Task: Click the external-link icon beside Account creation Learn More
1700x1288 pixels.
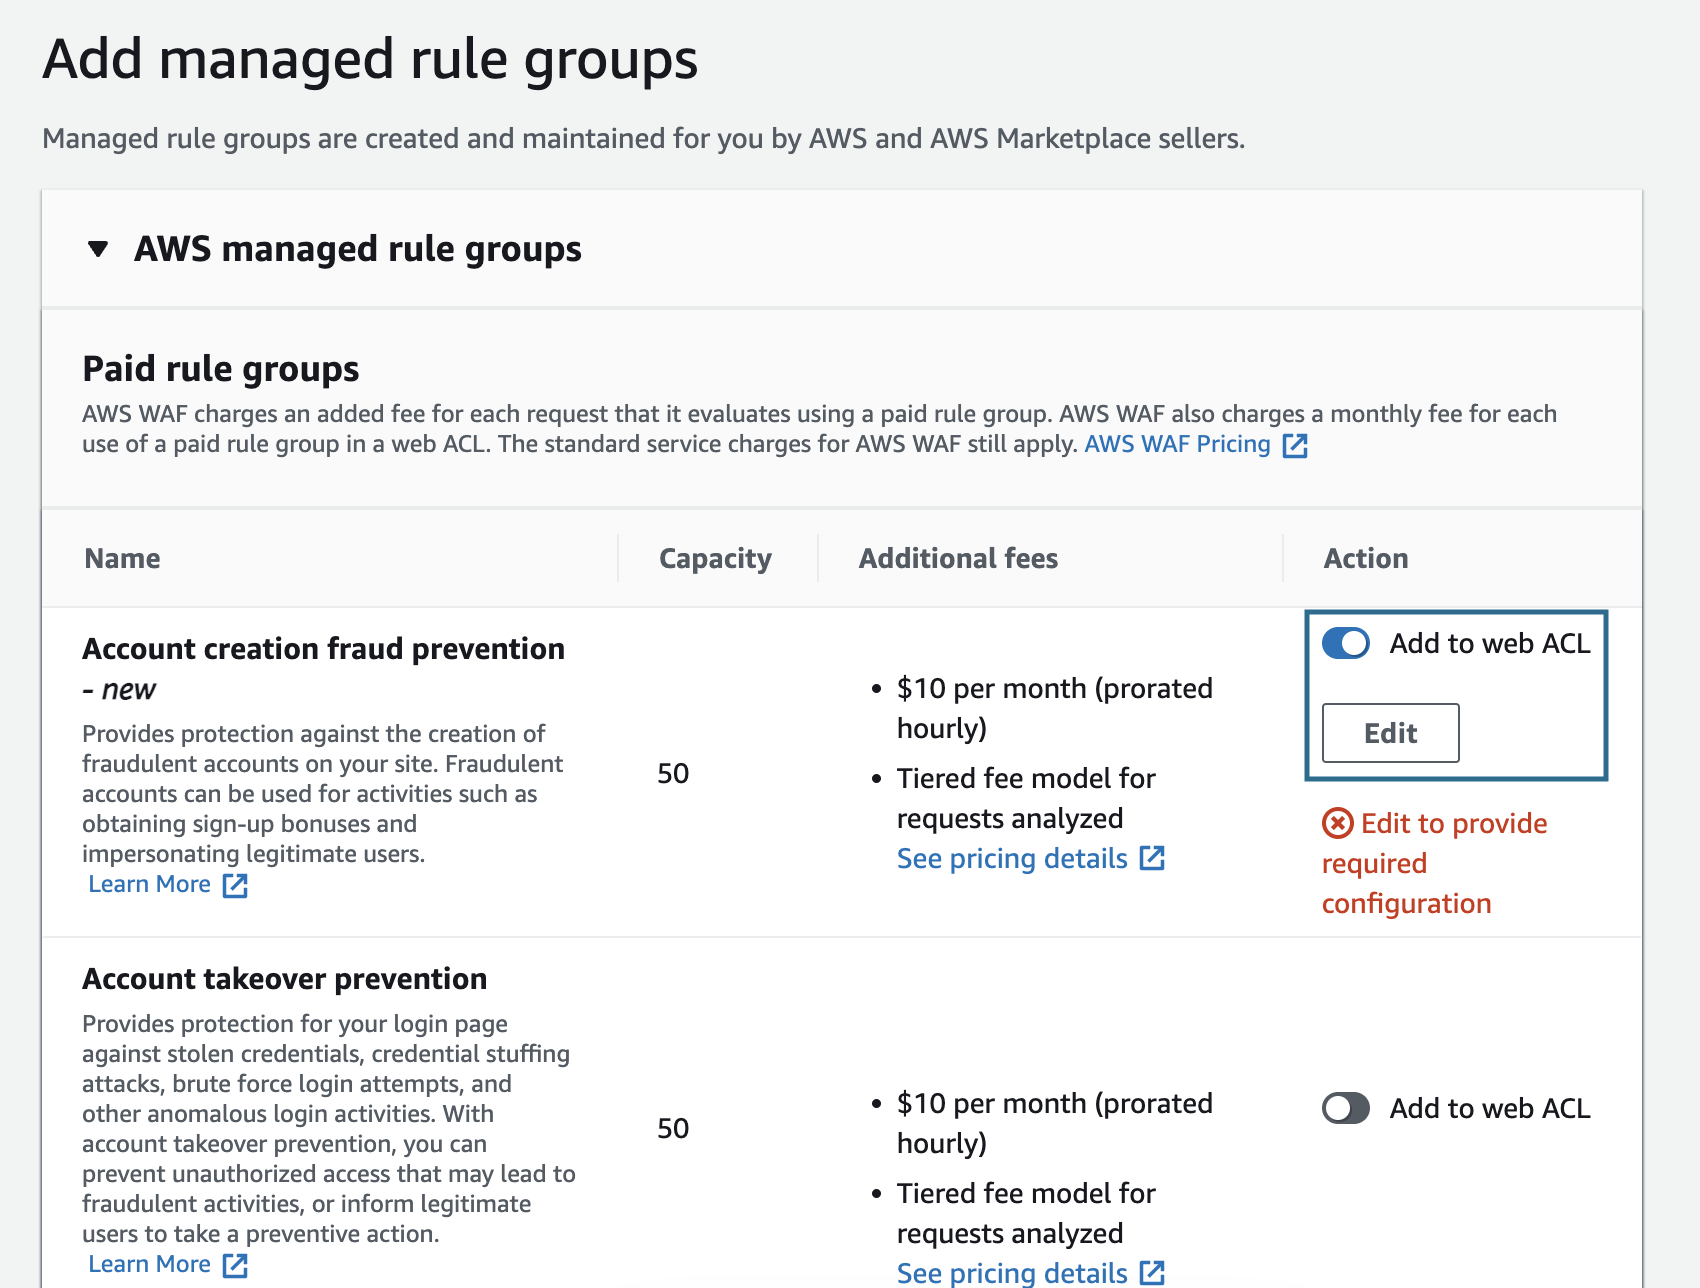Action: (235, 885)
